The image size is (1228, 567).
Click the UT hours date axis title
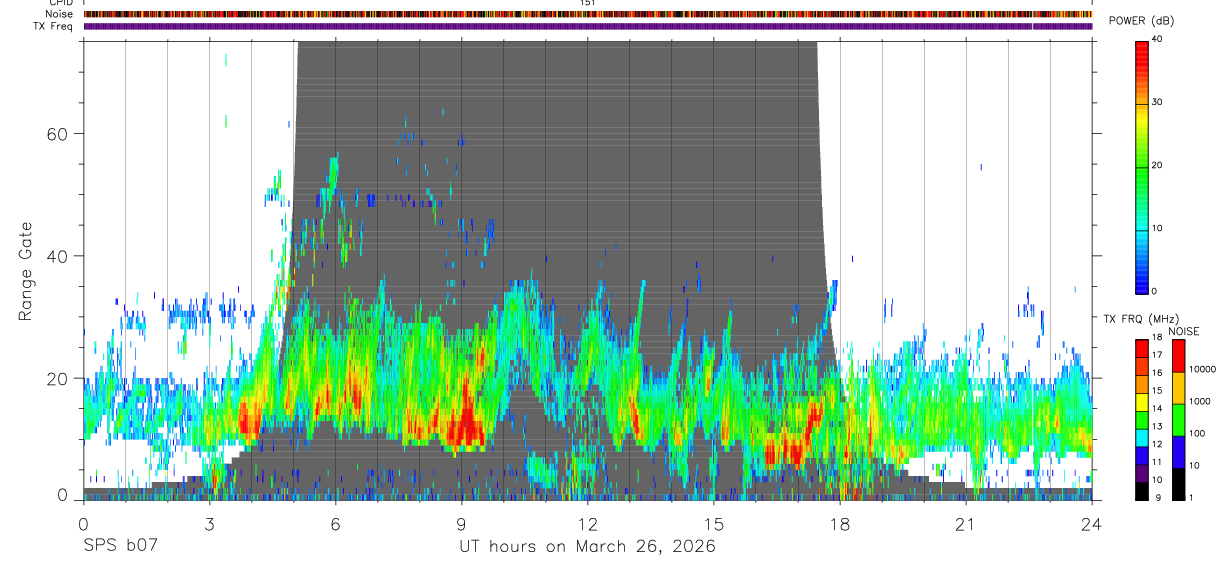[x=587, y=547]
